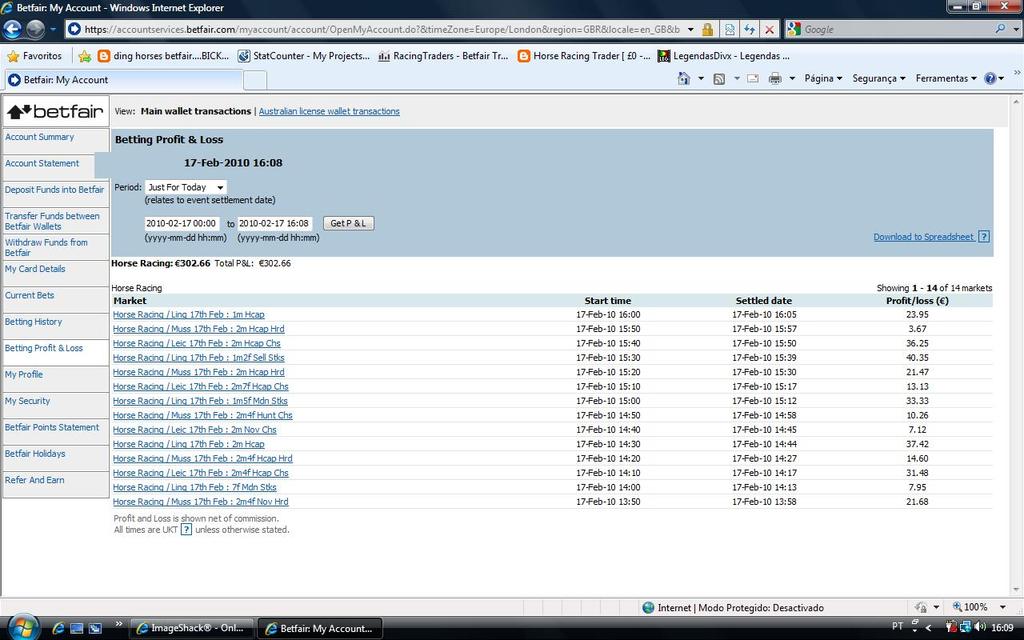This screenshot has height=640, width=1024.
Task: Click 'Download to Spreadsheet' link
Action: 923,237
